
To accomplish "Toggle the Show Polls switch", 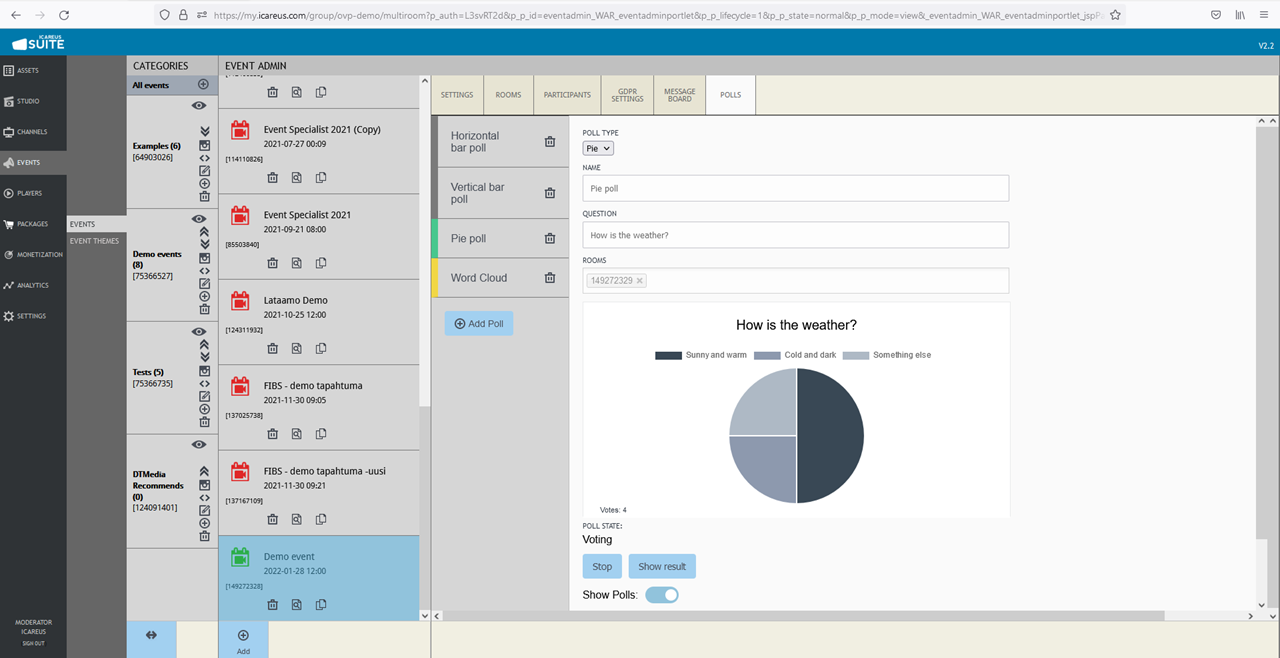I will pyautogui.click(x=661, y=595).
